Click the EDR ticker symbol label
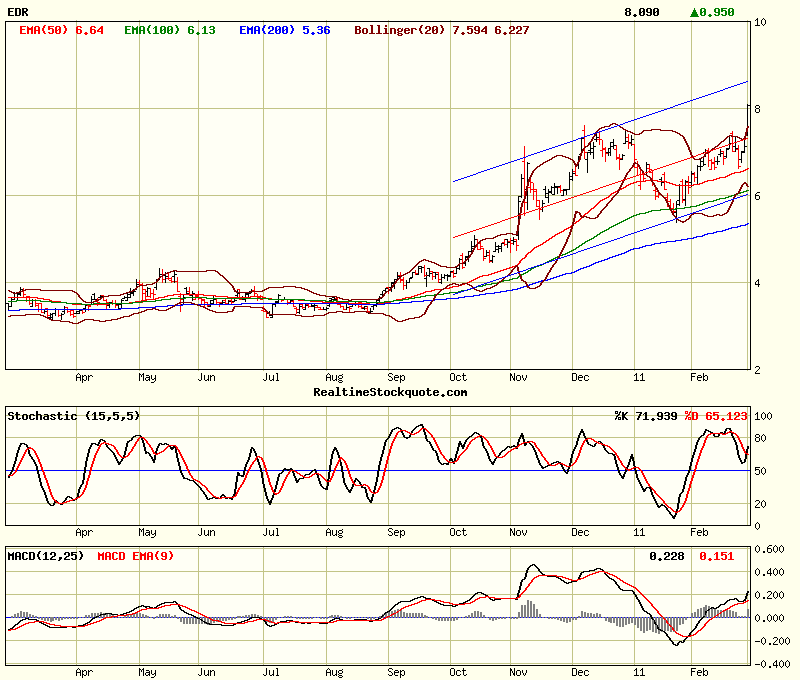The width and height of the screenshot is (800, 680). pos(18,12)
